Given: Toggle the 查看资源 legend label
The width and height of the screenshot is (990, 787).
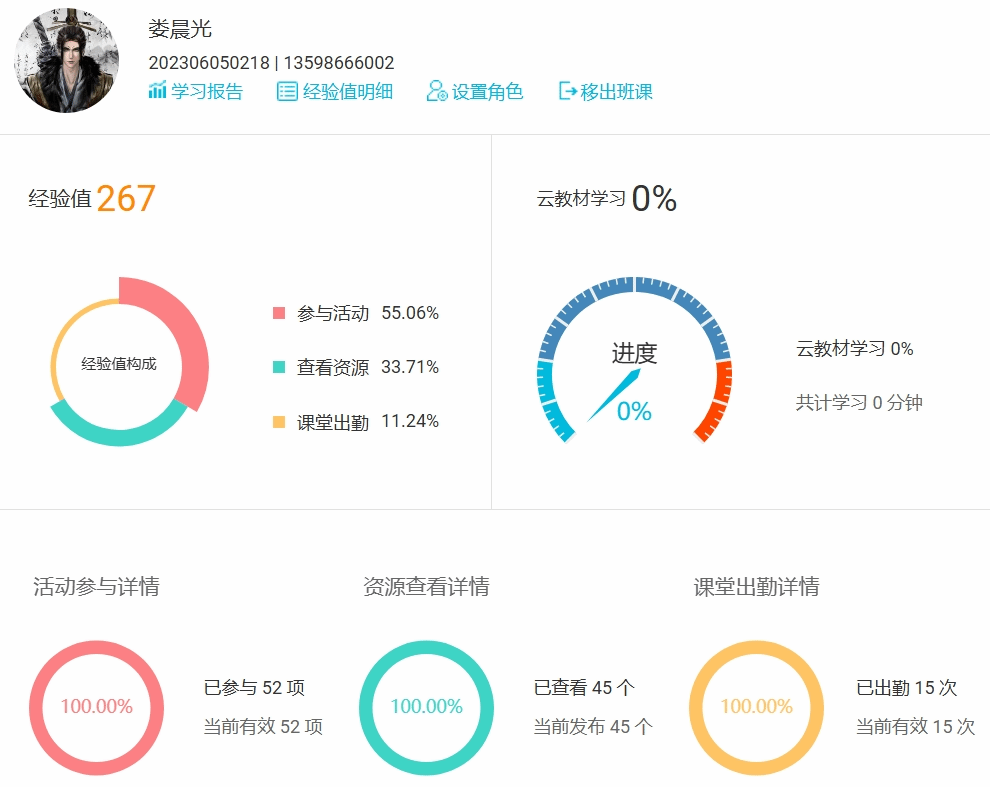Looking at the screenshot, I should click(x=333, y=368).
